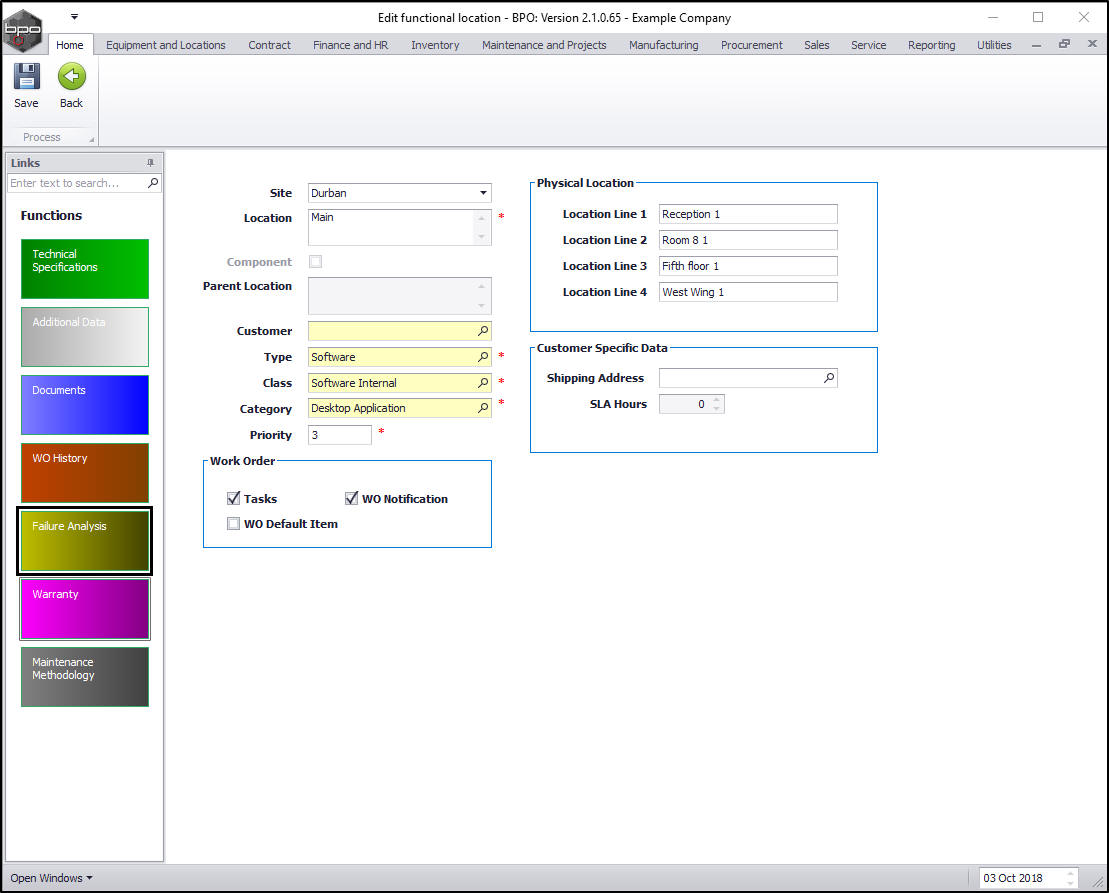Screen dimensions: 1109x893
Task: Switch to Maintenance and Projects tab
Action: coord(544,45)
